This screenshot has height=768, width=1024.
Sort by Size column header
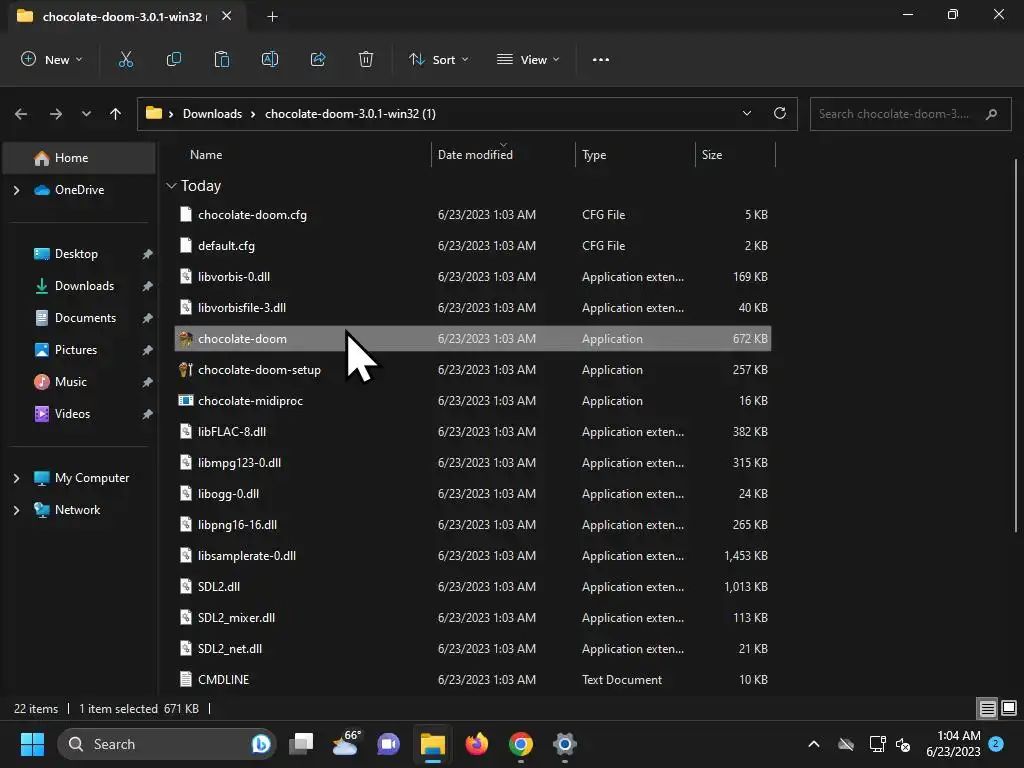[x=712, y=155]
